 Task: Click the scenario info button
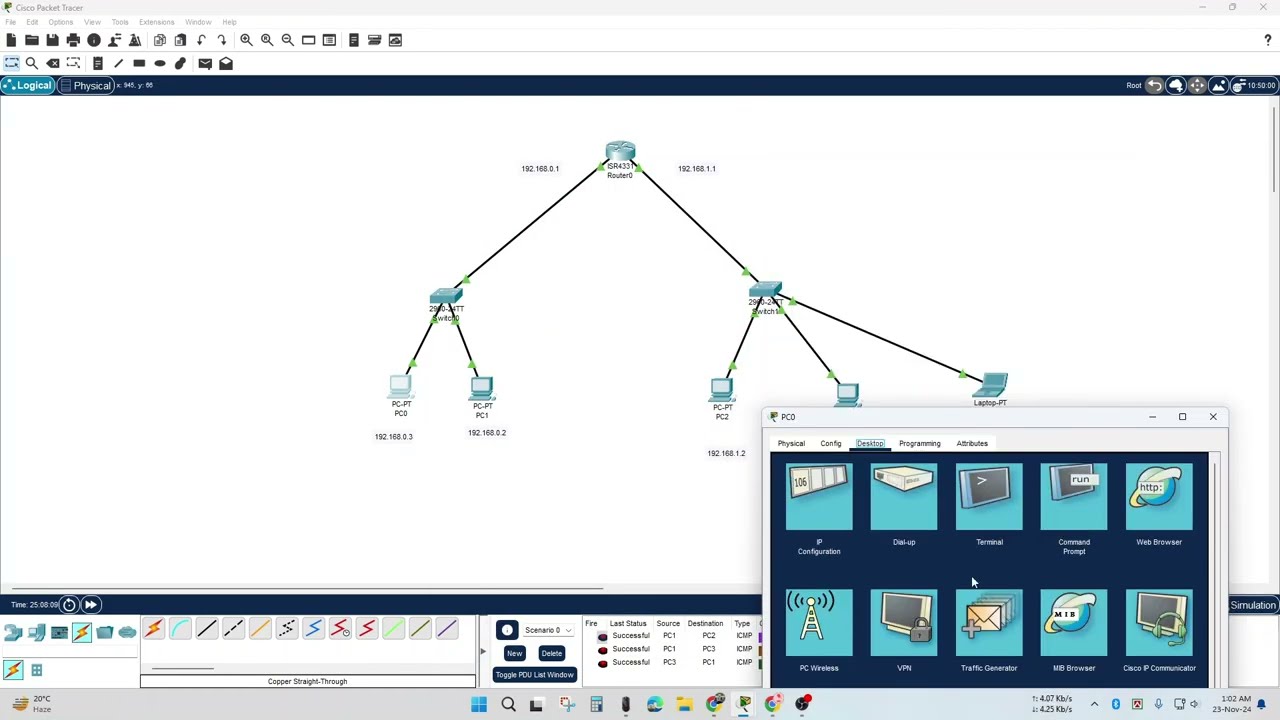click(507, 630)
